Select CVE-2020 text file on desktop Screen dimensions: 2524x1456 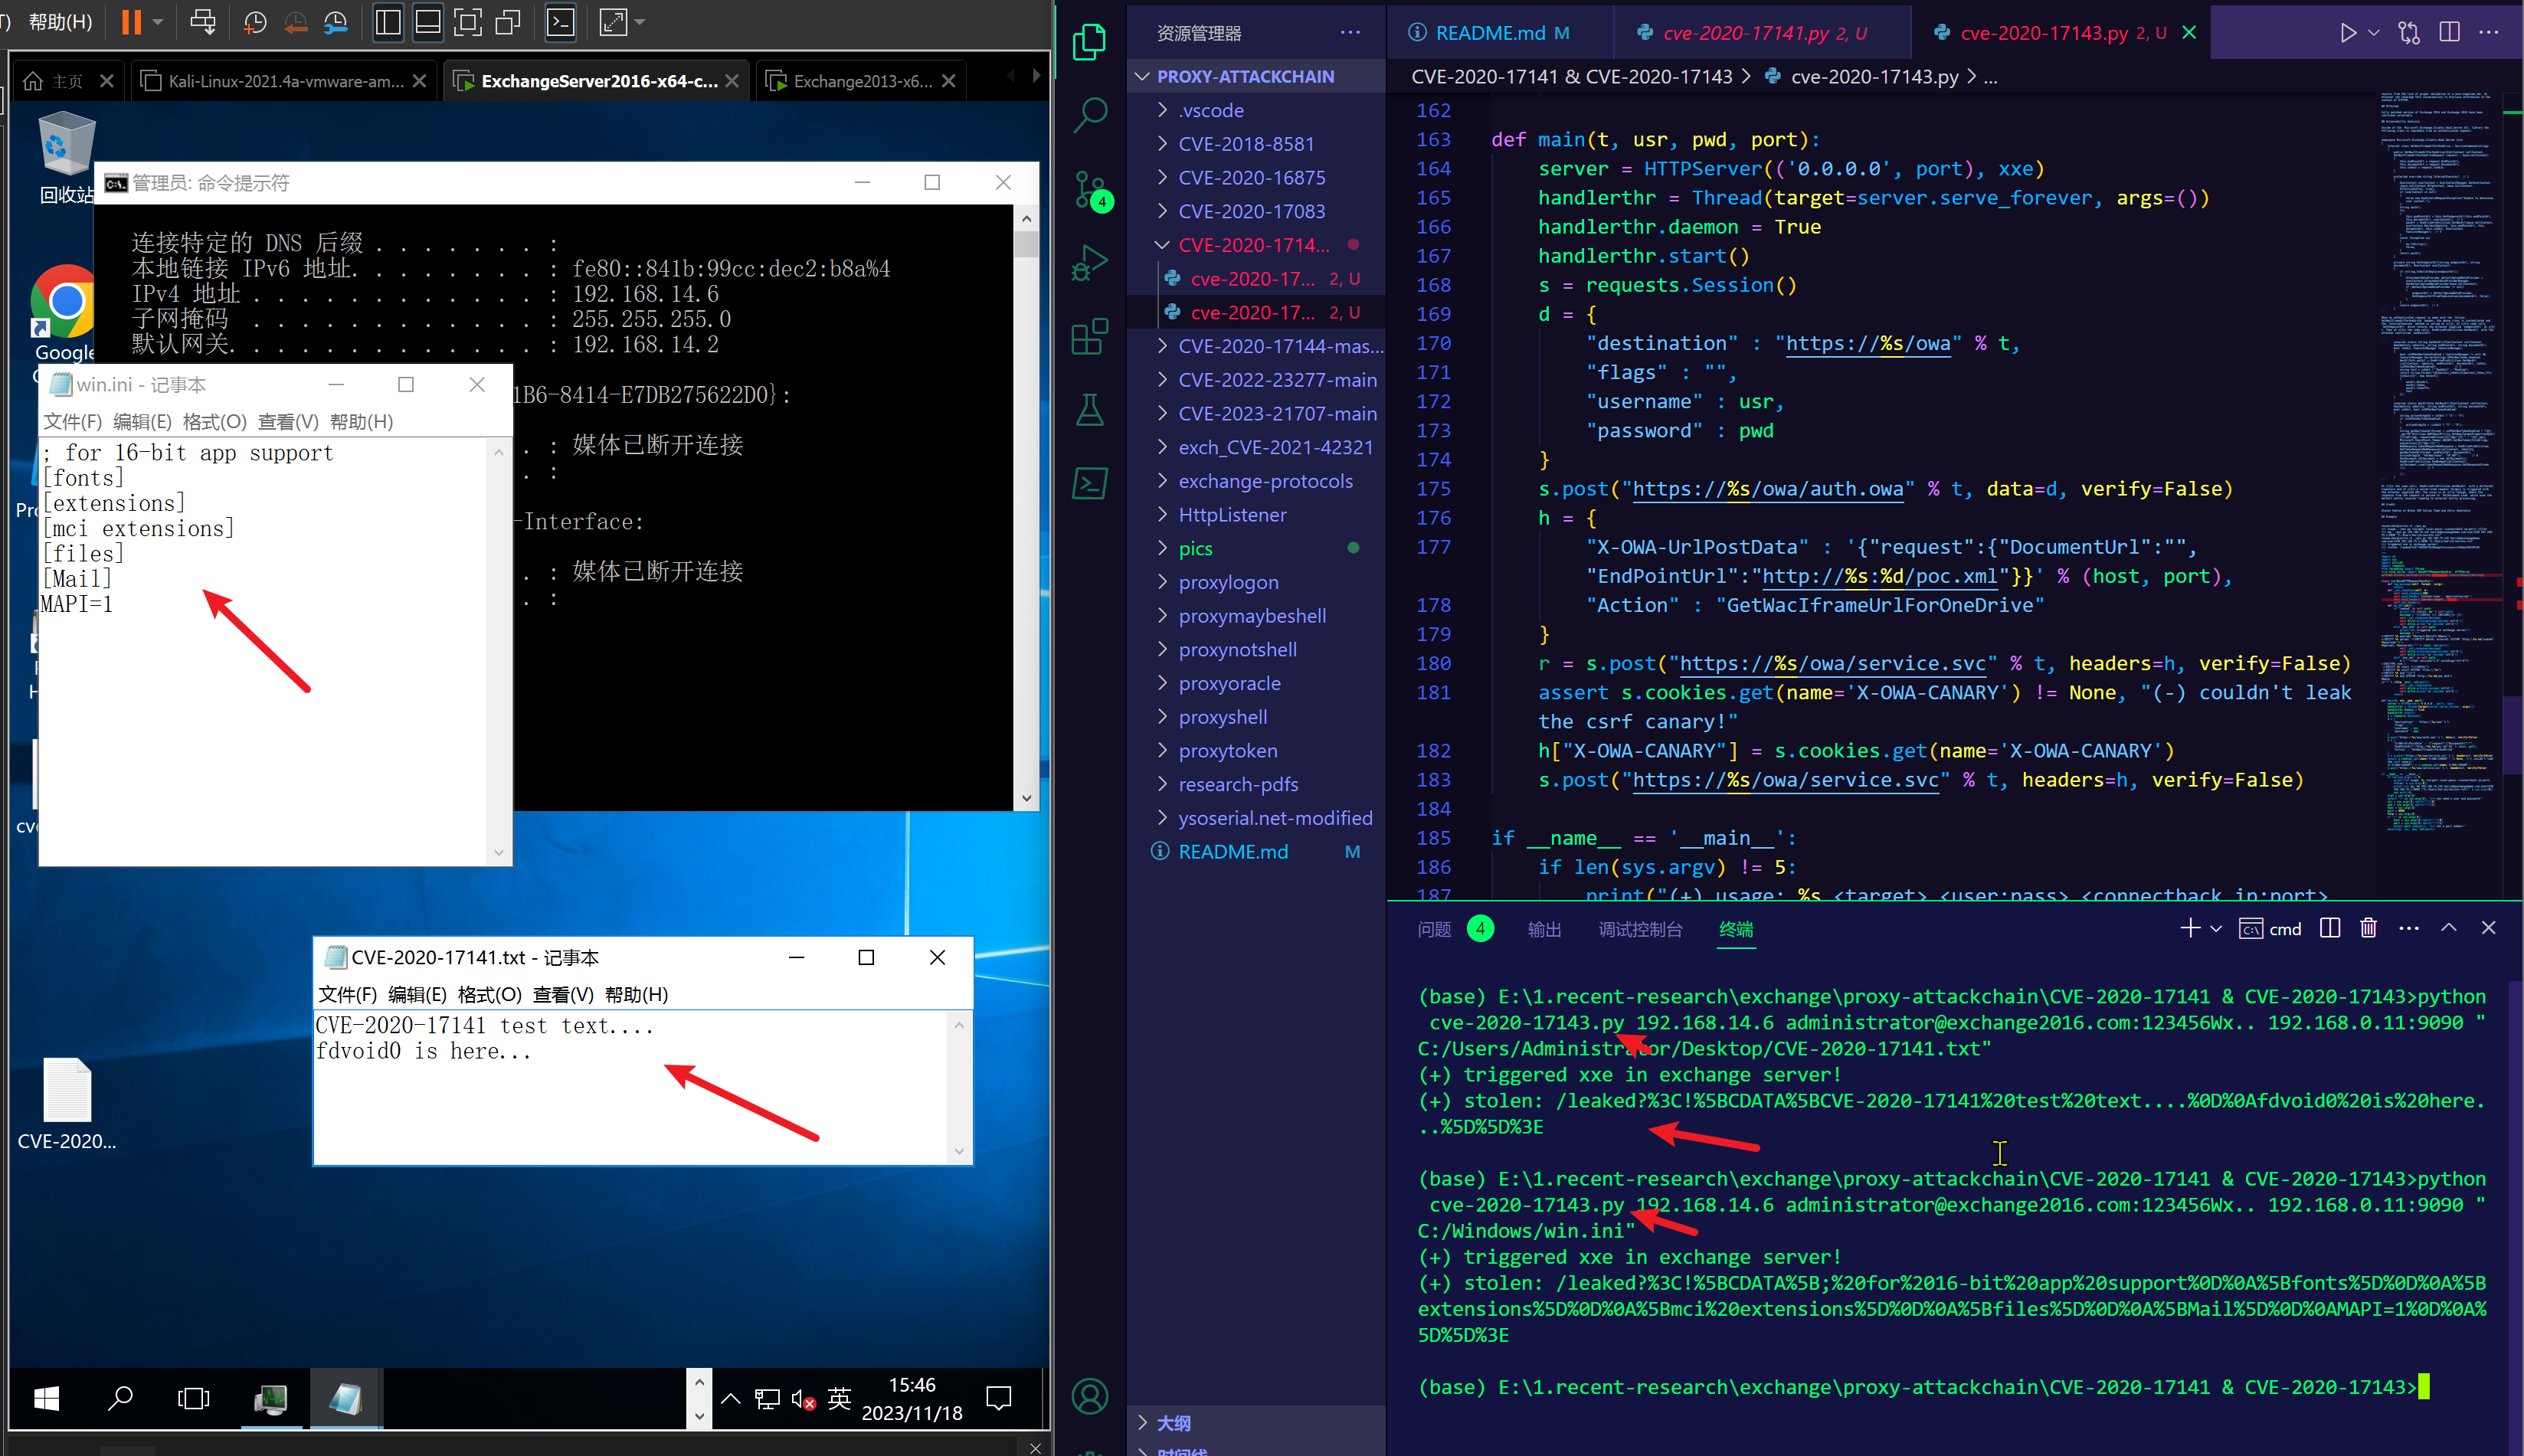[x=67, y=1104]
